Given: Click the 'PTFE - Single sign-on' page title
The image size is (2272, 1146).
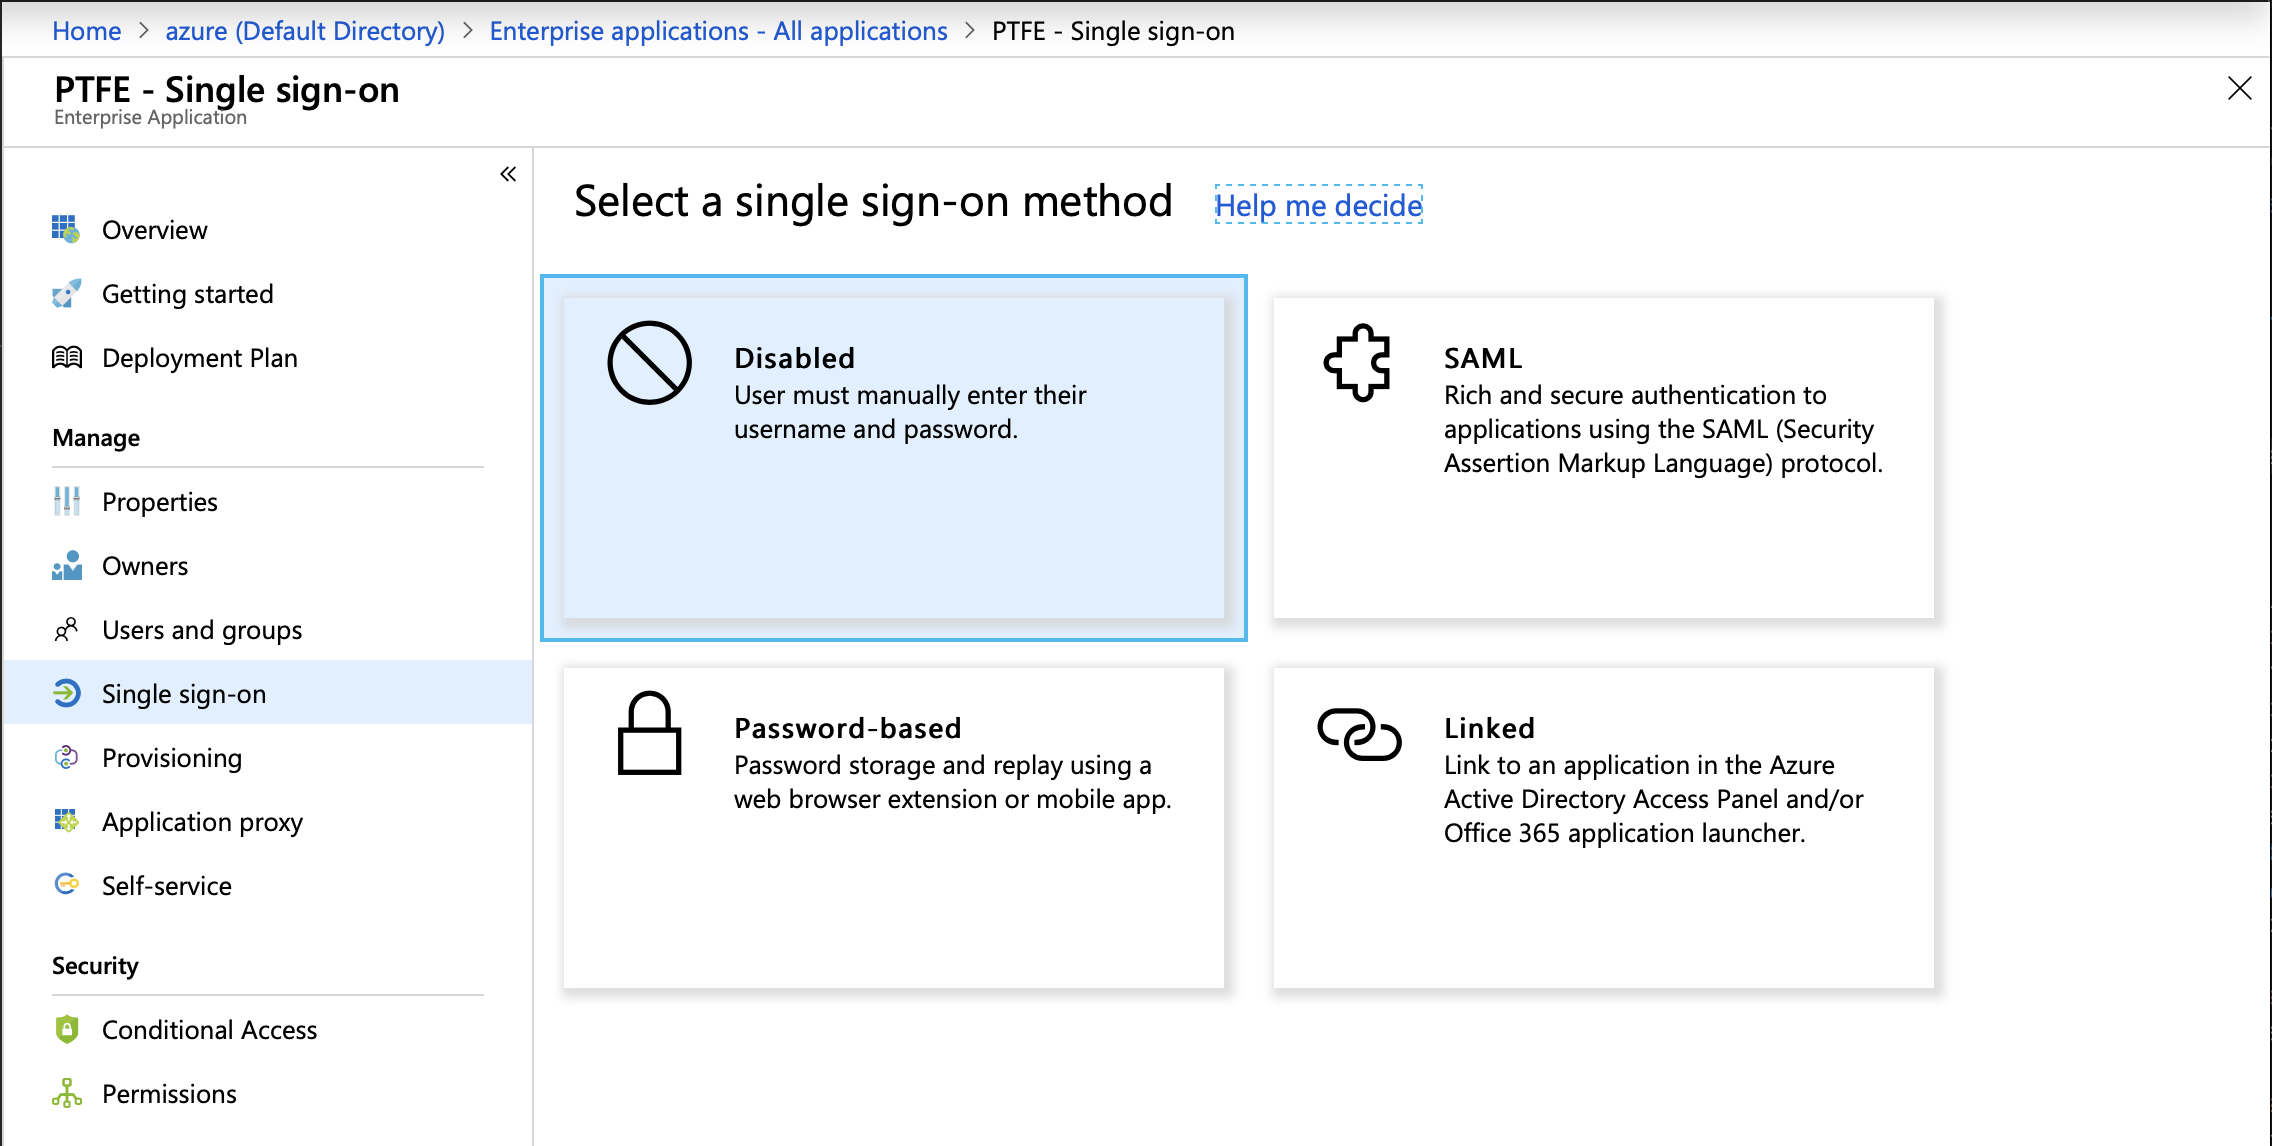Looking at the screenshot, I should [227, 89].
